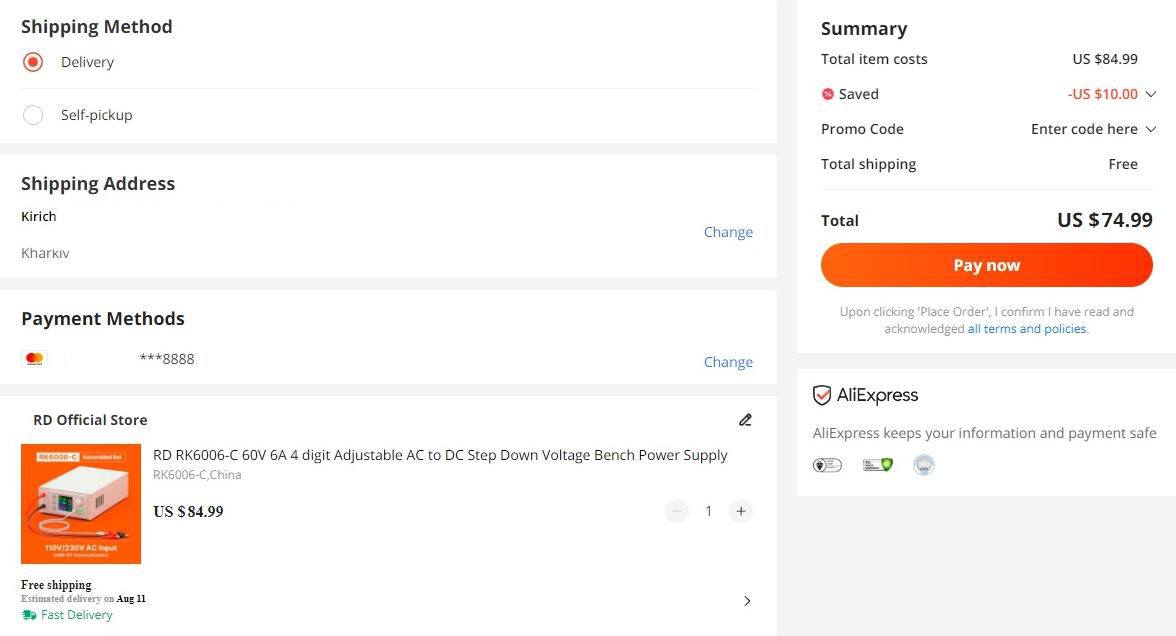This screenshot has height=636, width=1176.
Task: Click the RK6006-C power supply product thumbnail
Action: pyautogui.click(x=81, y=504)
